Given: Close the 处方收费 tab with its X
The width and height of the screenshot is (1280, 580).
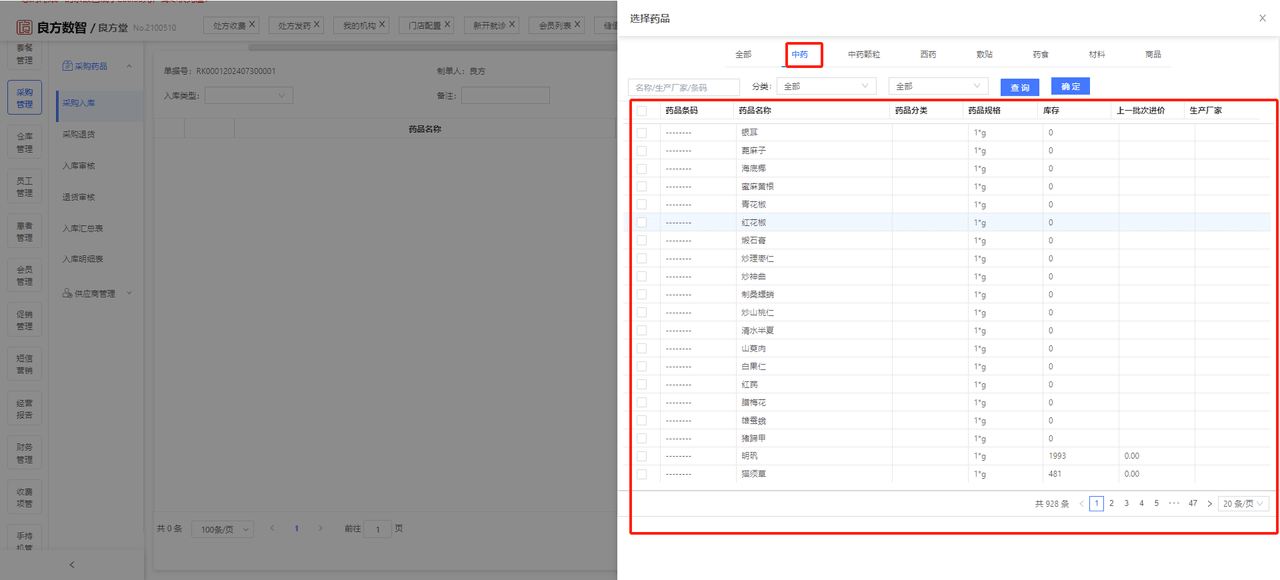Looking at the screenshot, I should coord(252,24).
